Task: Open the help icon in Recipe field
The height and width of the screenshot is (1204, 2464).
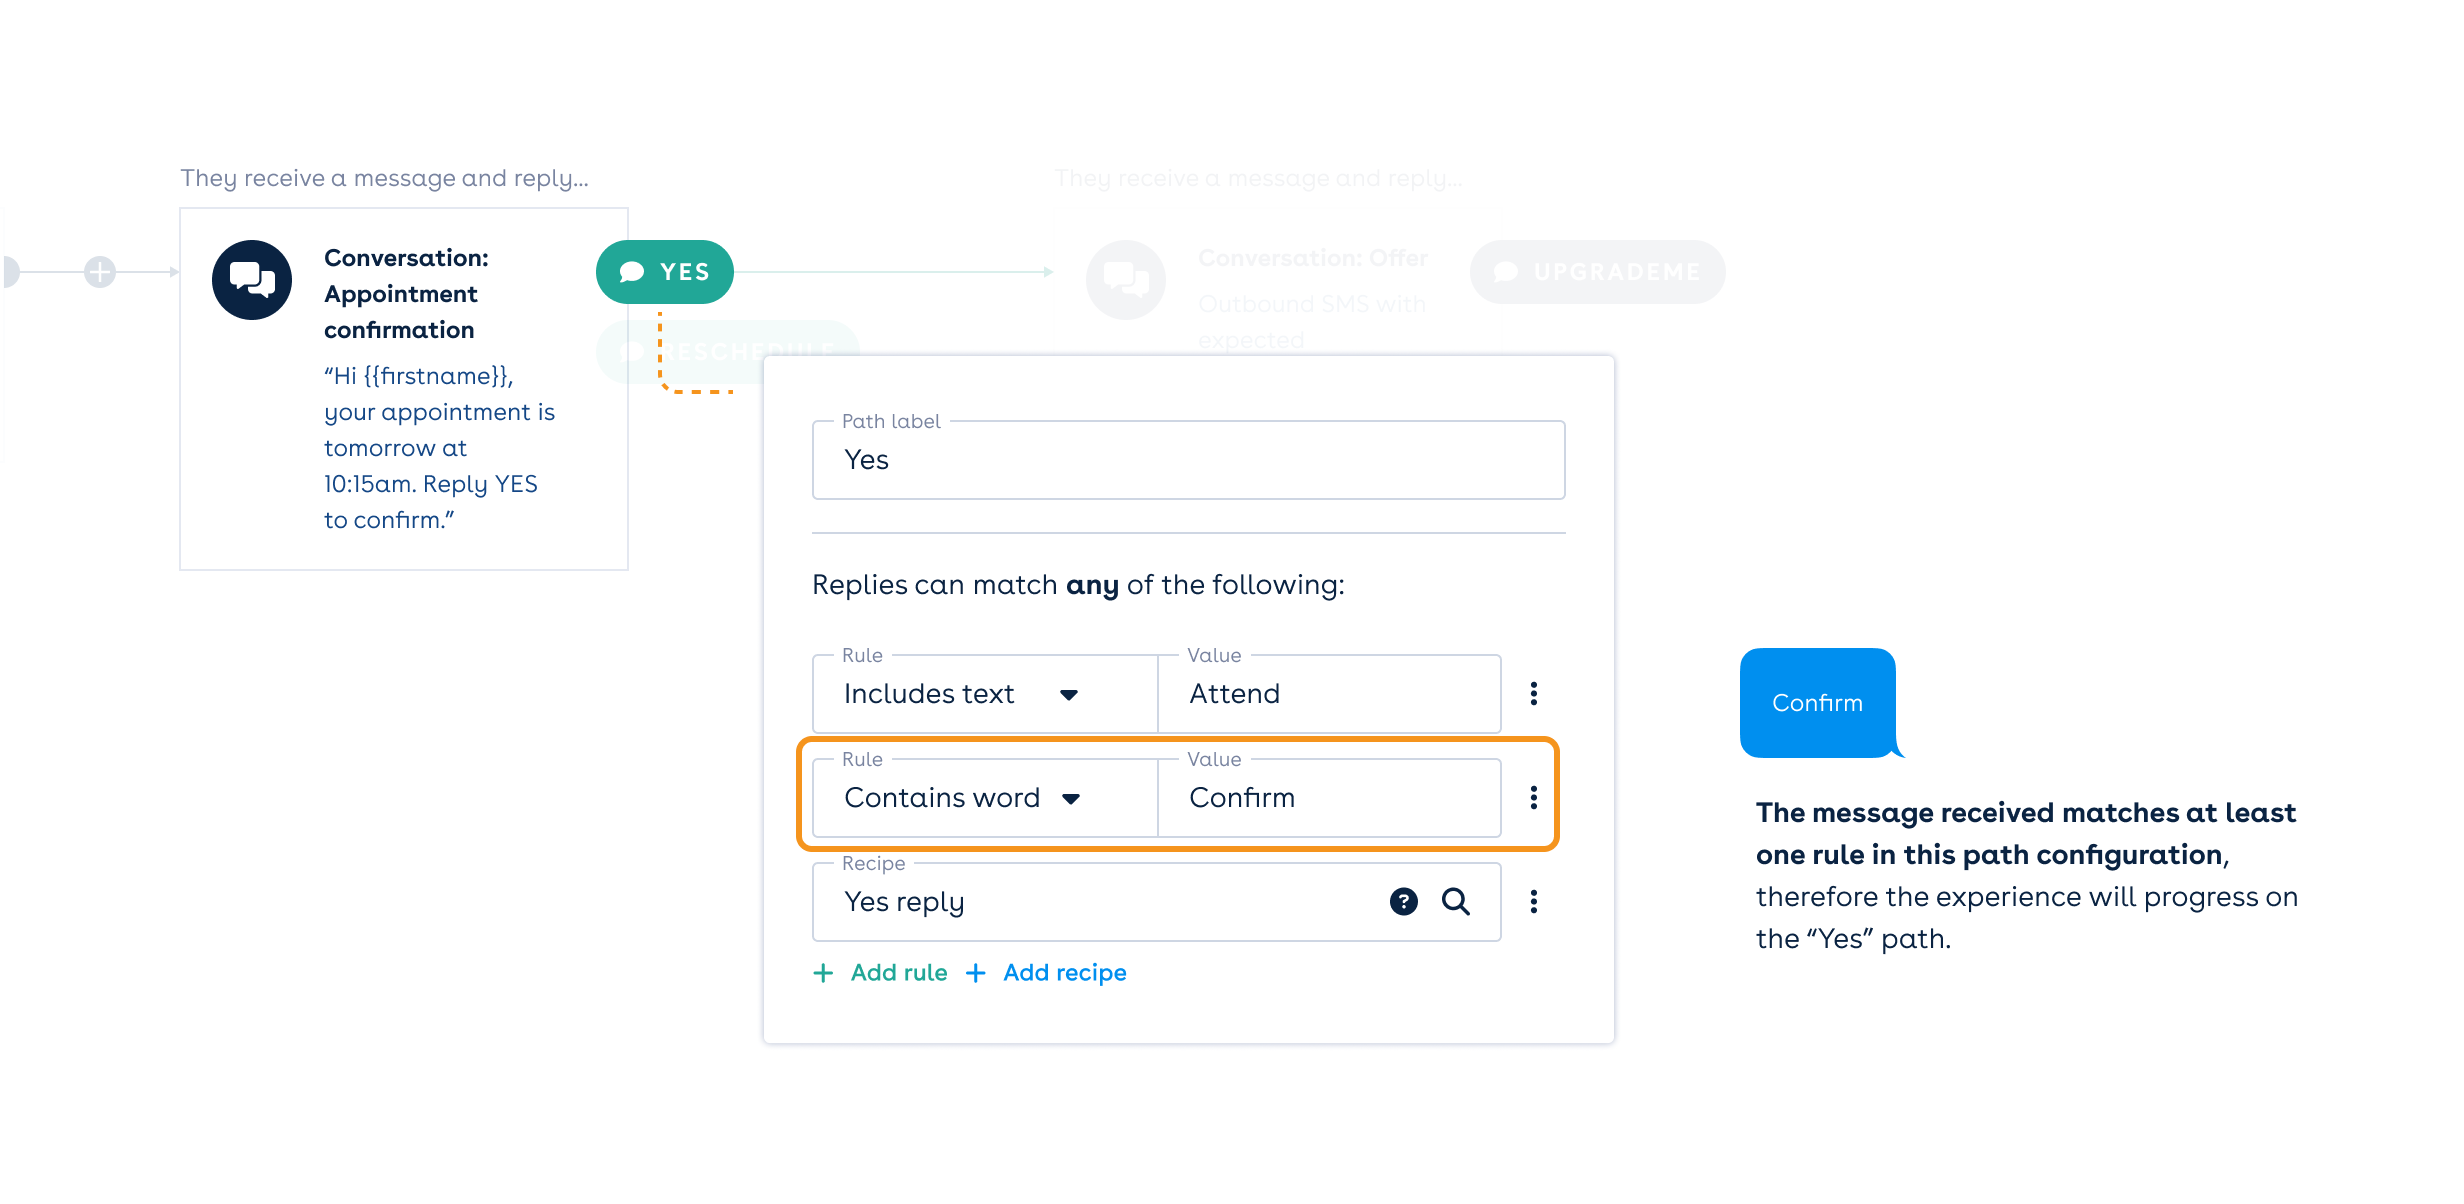Action: pos(1404,902)
